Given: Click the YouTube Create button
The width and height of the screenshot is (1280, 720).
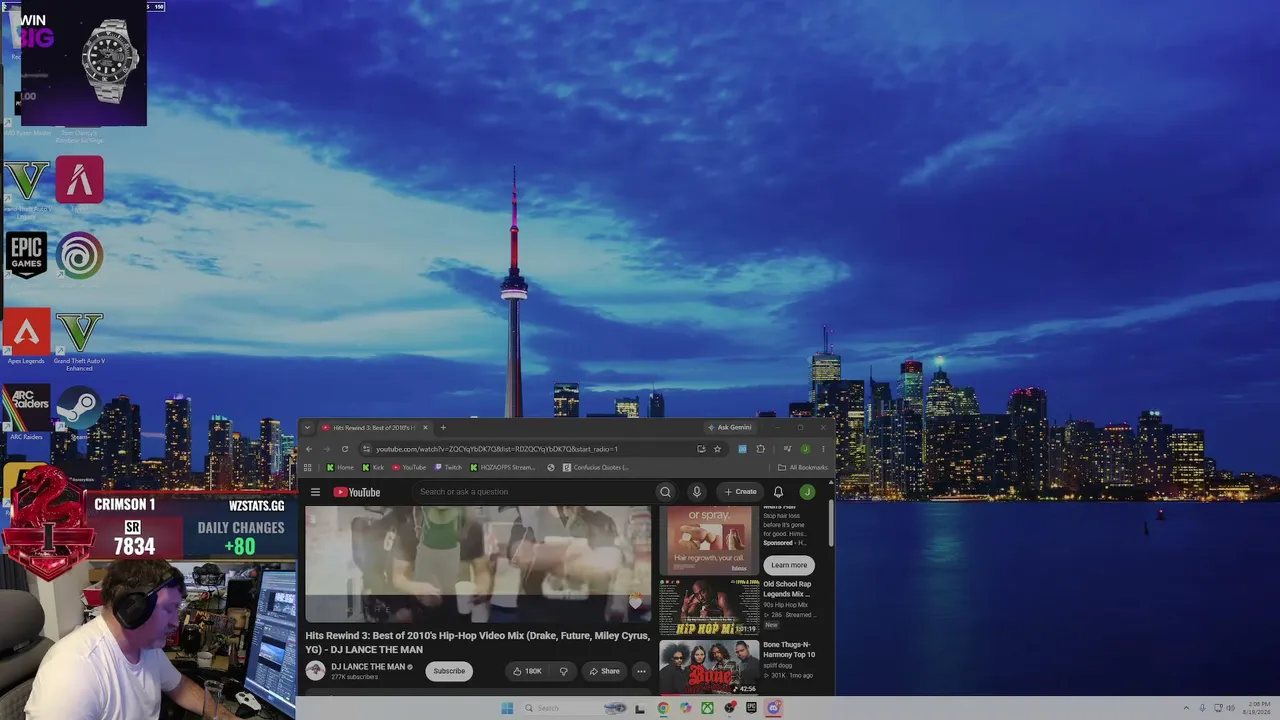Looking at the screenshot, I should click(x=741, y=492).
